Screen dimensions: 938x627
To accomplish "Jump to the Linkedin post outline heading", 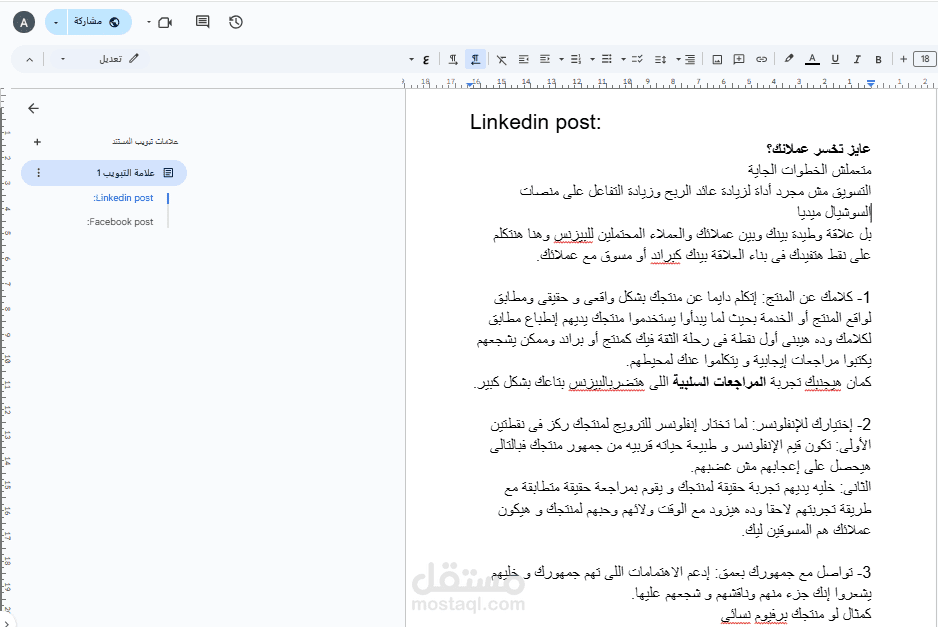I will click(123, 198).
